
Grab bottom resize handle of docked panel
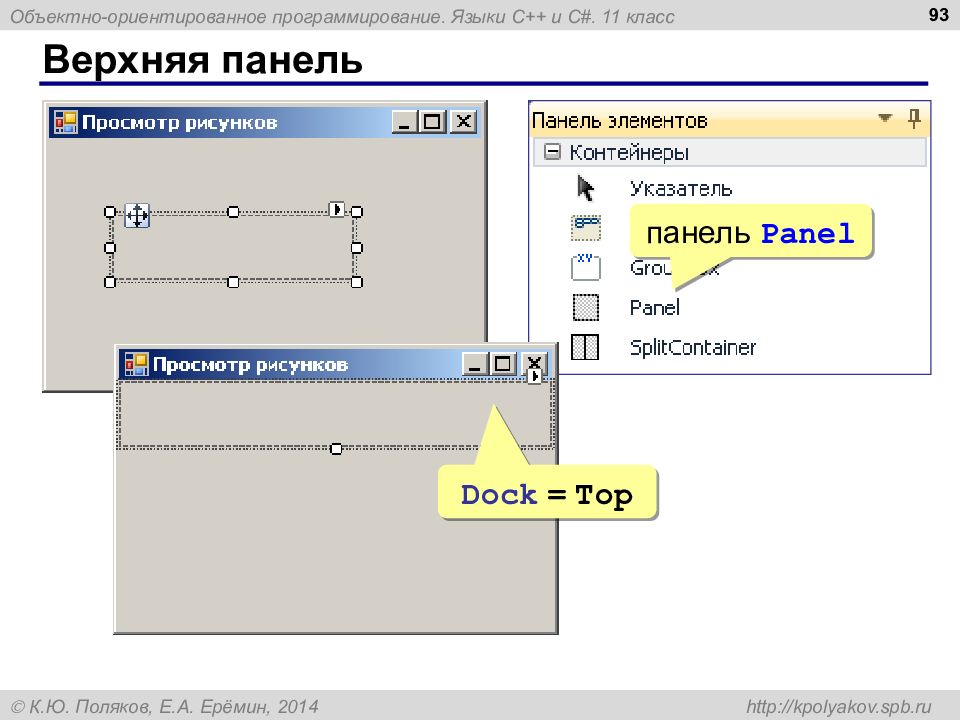click(336, 449)
